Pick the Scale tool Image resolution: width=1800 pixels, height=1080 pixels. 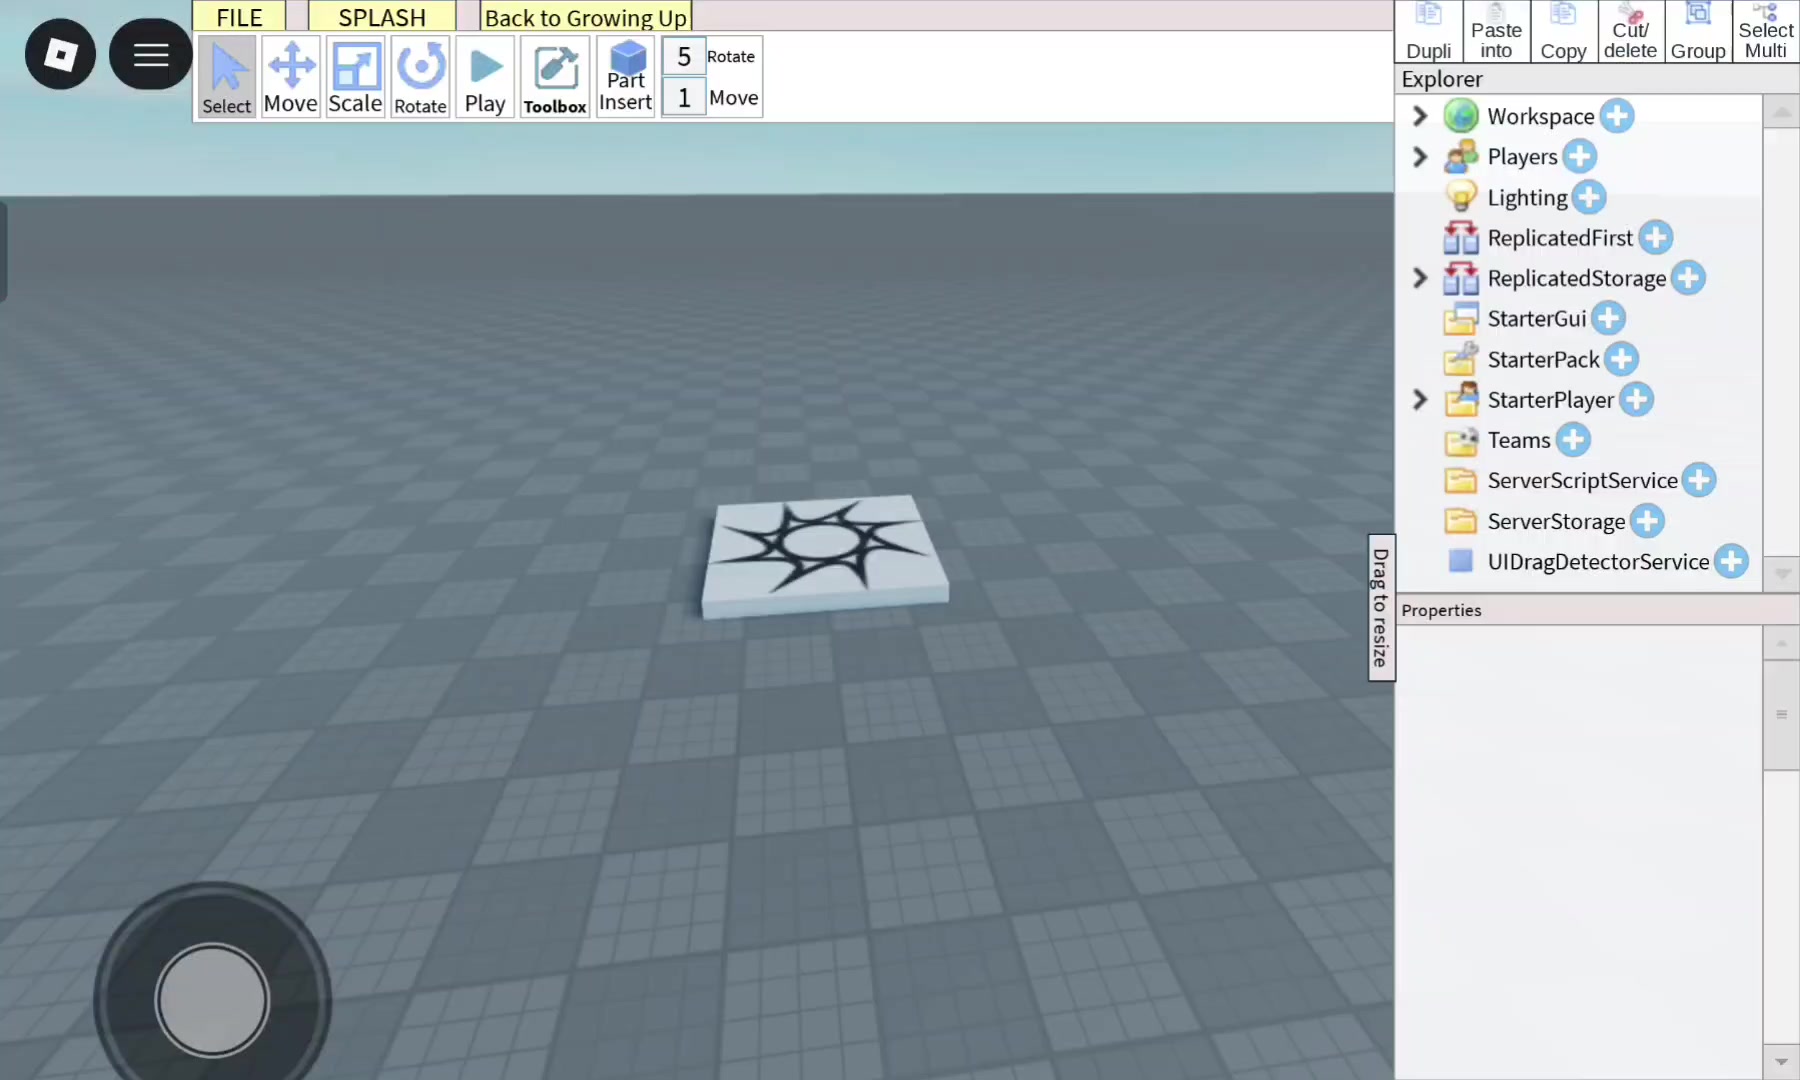coord(355,77)
